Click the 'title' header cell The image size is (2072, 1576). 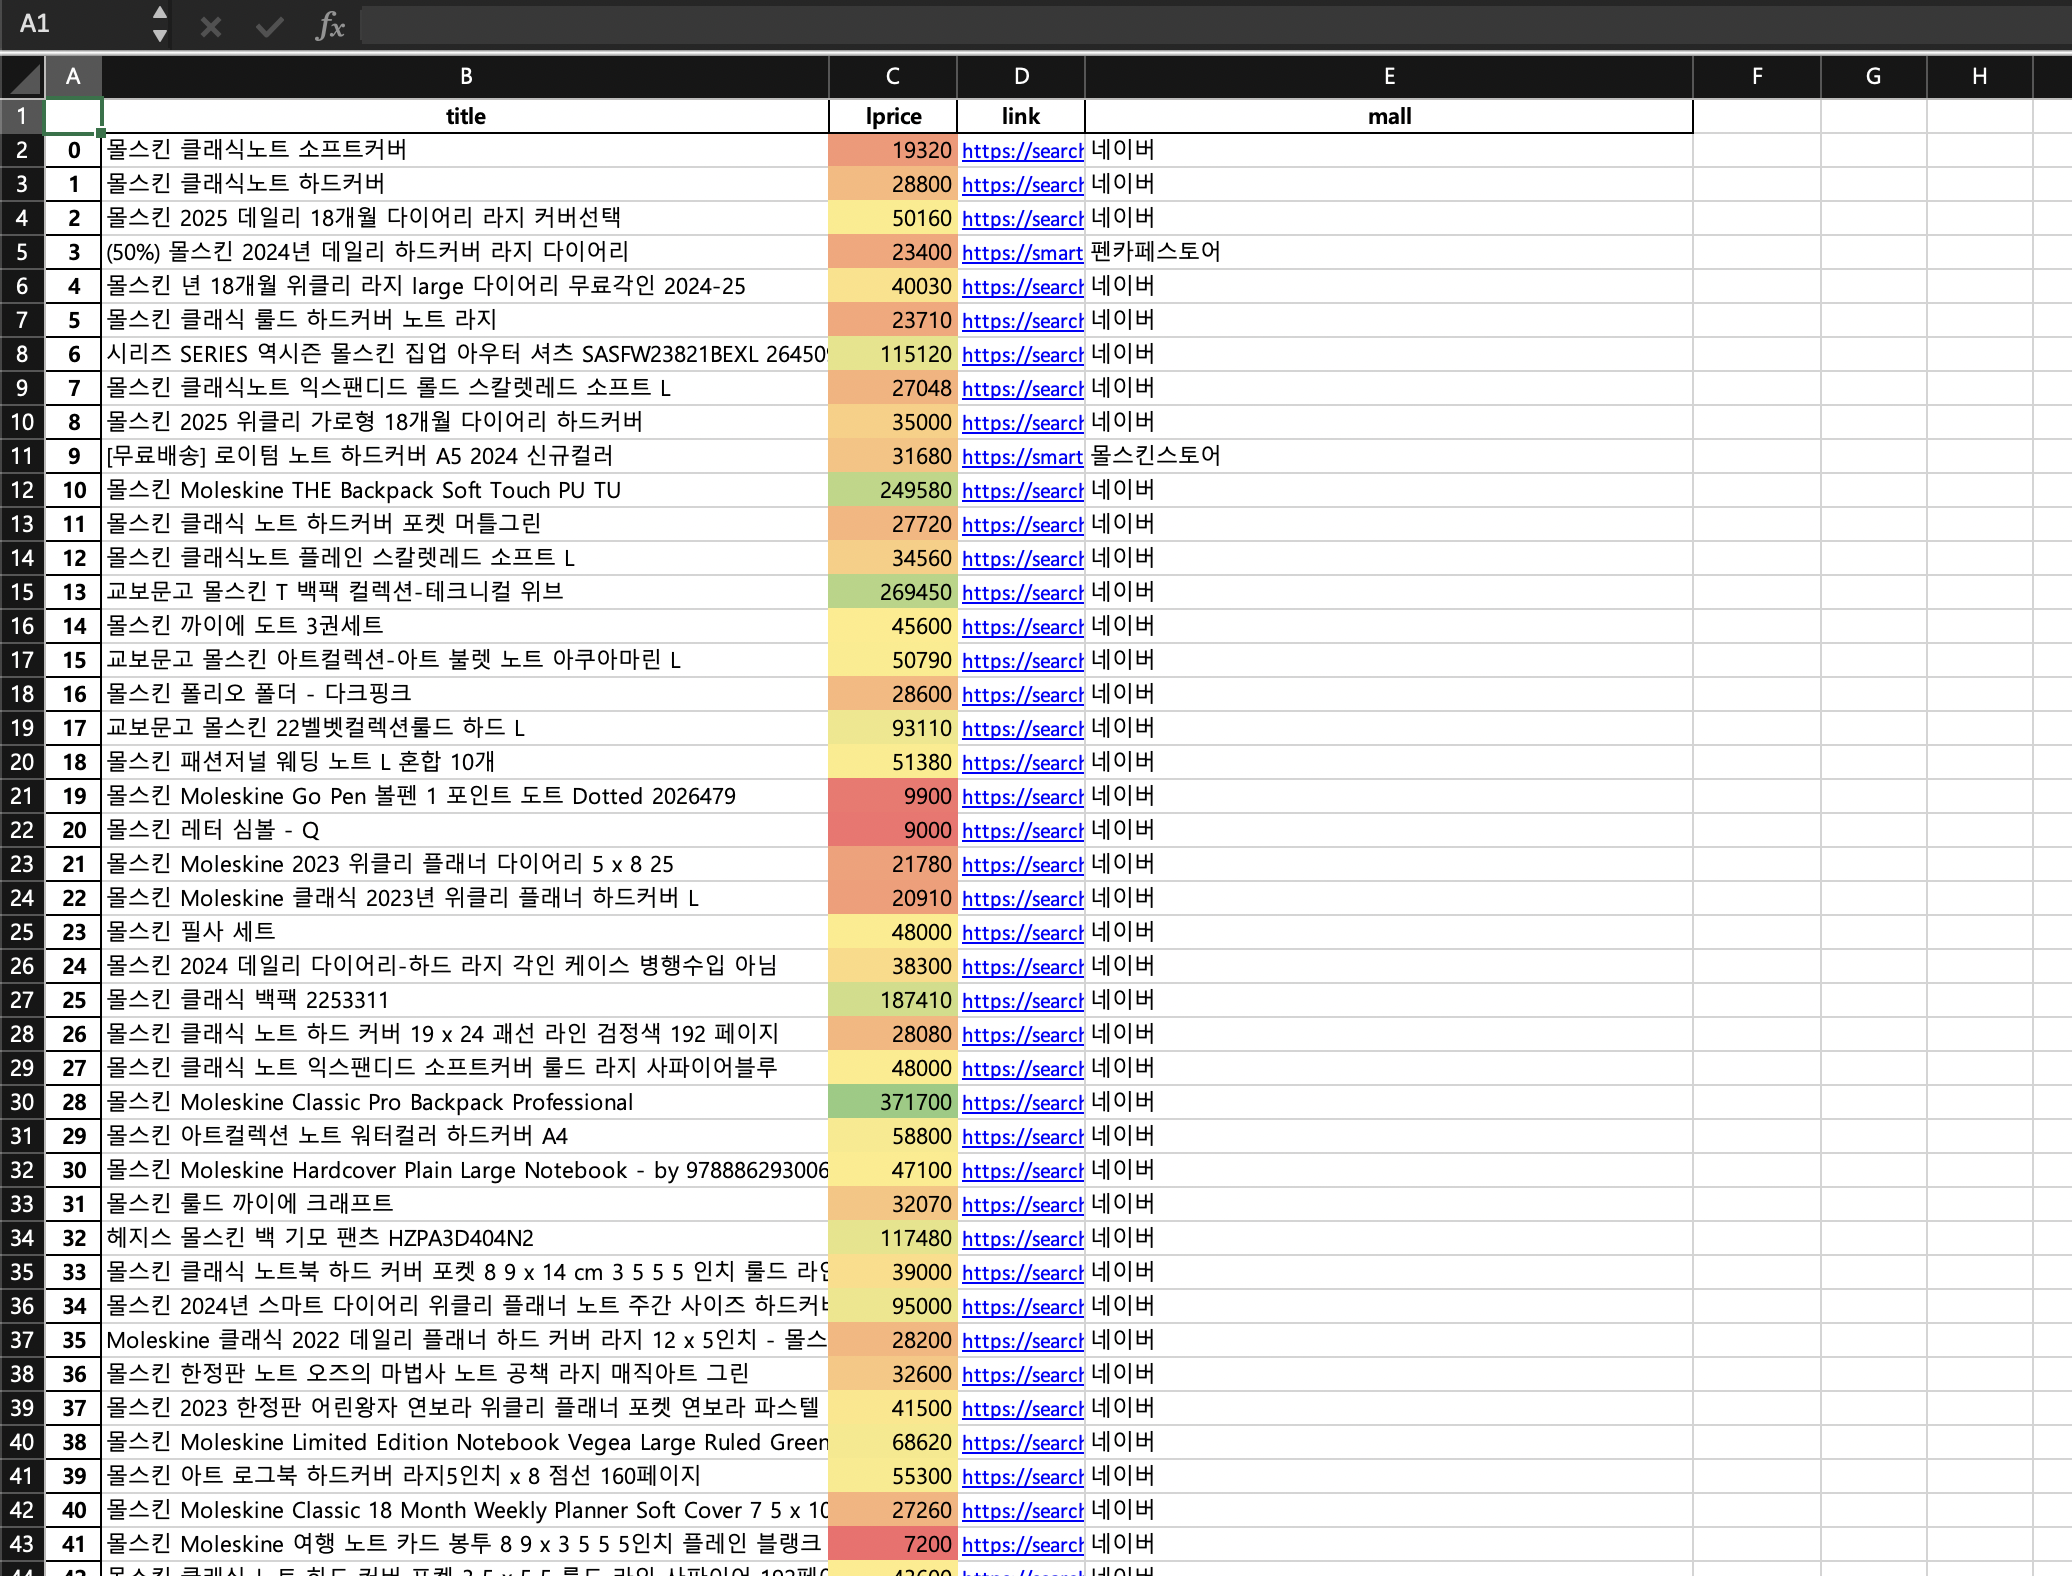point(465,116)
